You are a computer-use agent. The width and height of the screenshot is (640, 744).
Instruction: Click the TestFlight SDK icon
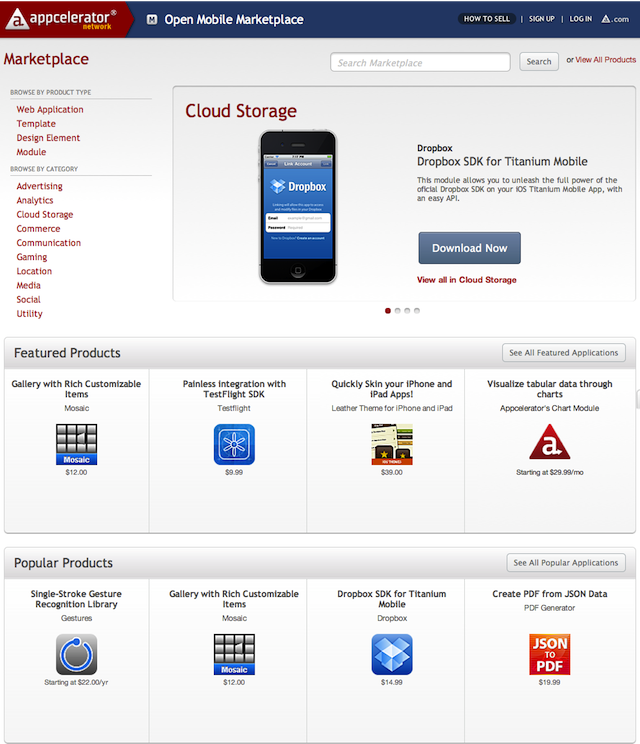tap(234, 444)
